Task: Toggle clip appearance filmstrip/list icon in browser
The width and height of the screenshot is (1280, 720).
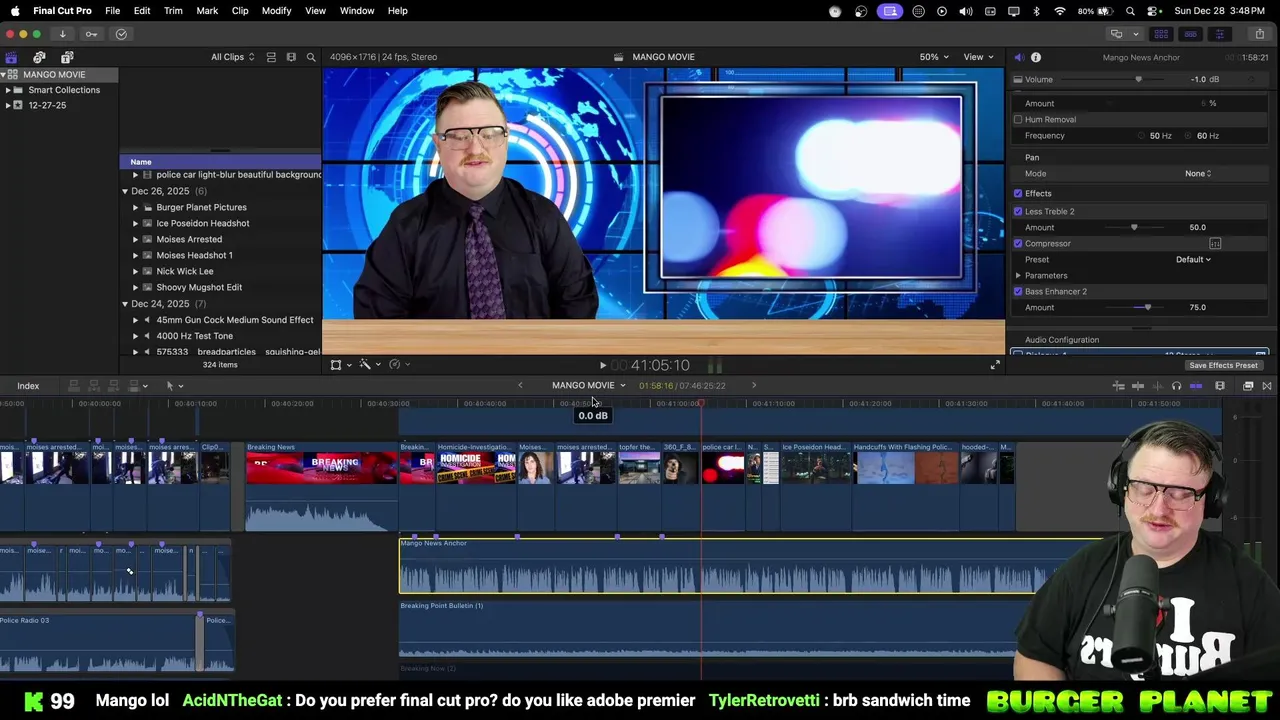Action: point(271,57)
